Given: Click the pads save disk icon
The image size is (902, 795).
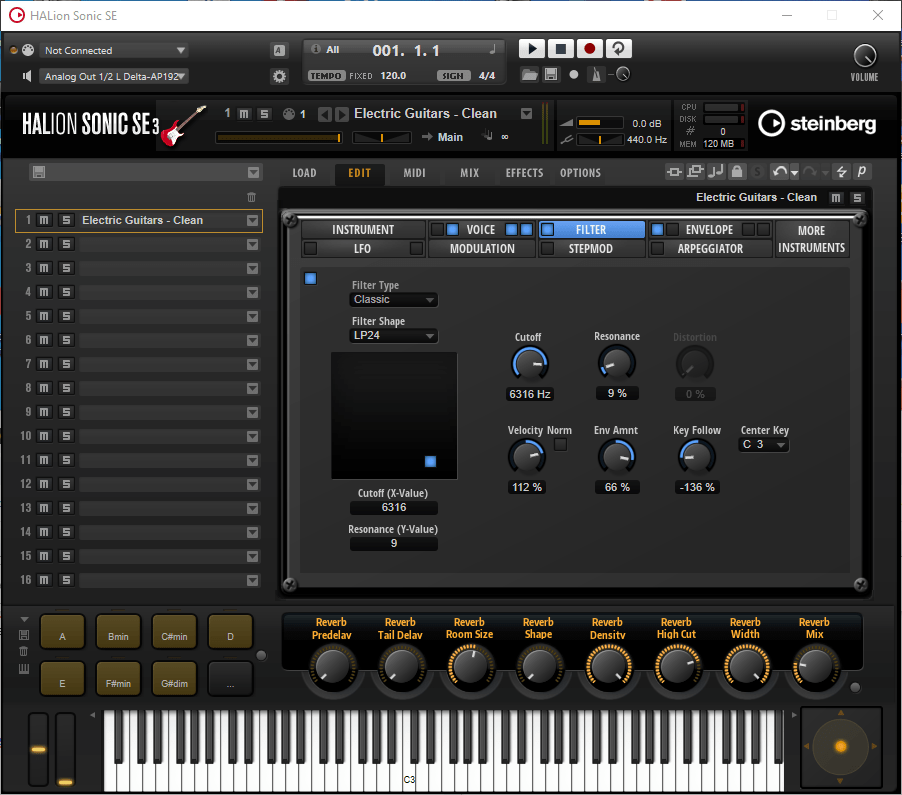Looking at the screenshot, I should (x=24, y=635).
